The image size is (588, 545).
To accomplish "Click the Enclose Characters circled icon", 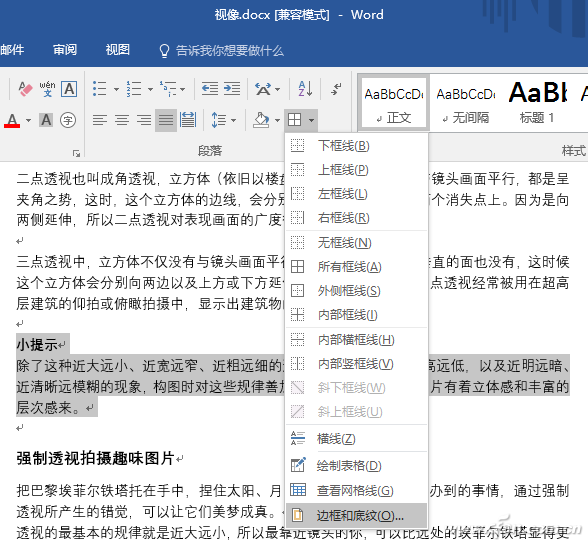I will [x=68, y=120].
